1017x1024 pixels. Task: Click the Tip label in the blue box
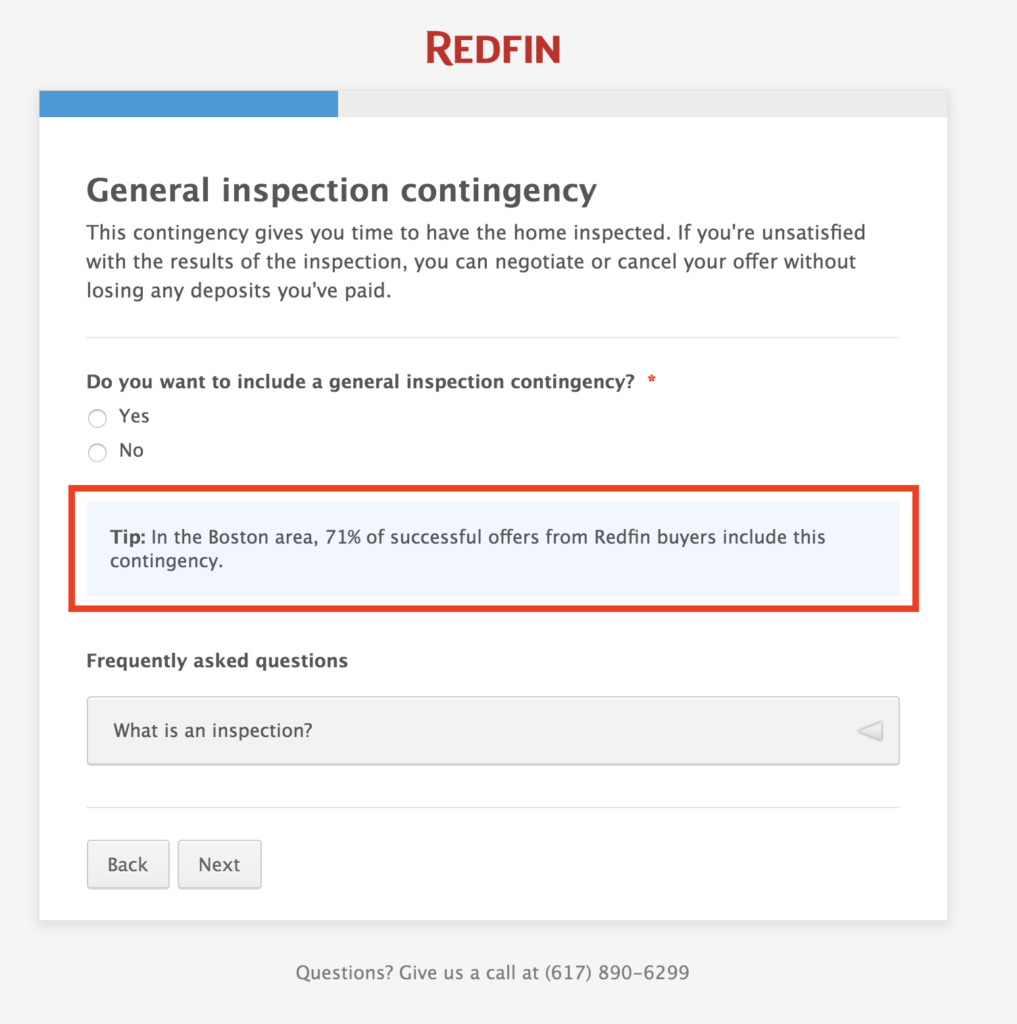[x=124, y=537]
